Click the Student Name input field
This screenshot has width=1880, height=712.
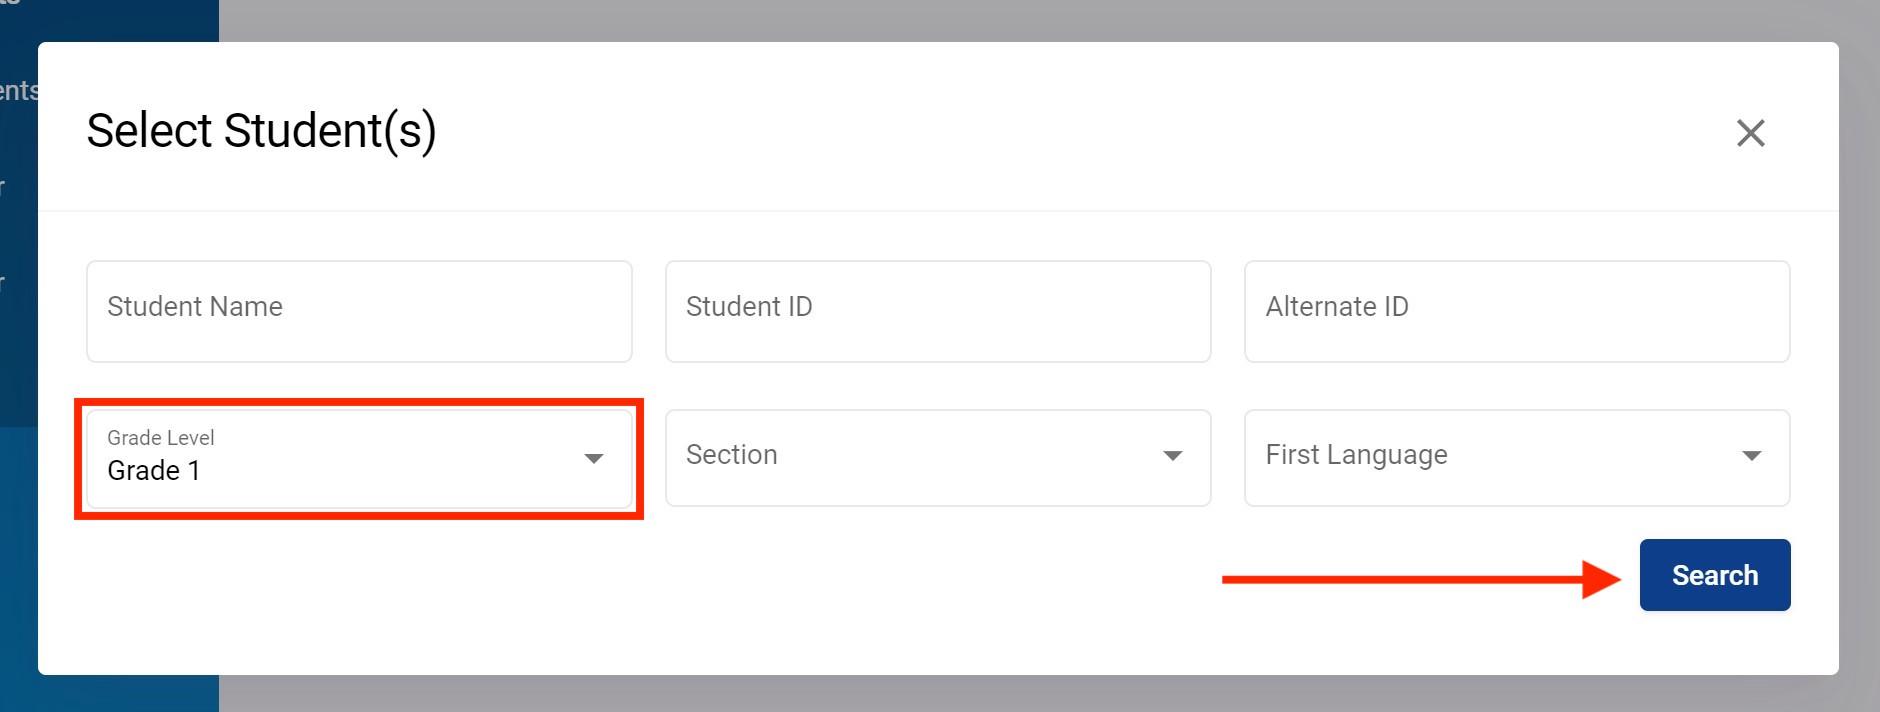coord(359,311)
